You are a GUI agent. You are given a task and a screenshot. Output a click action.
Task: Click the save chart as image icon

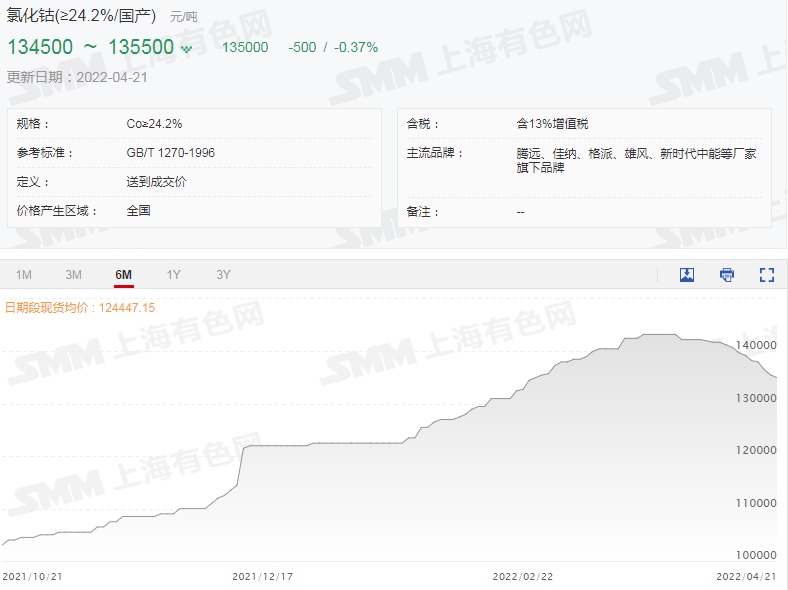click(x=687, y=275)
